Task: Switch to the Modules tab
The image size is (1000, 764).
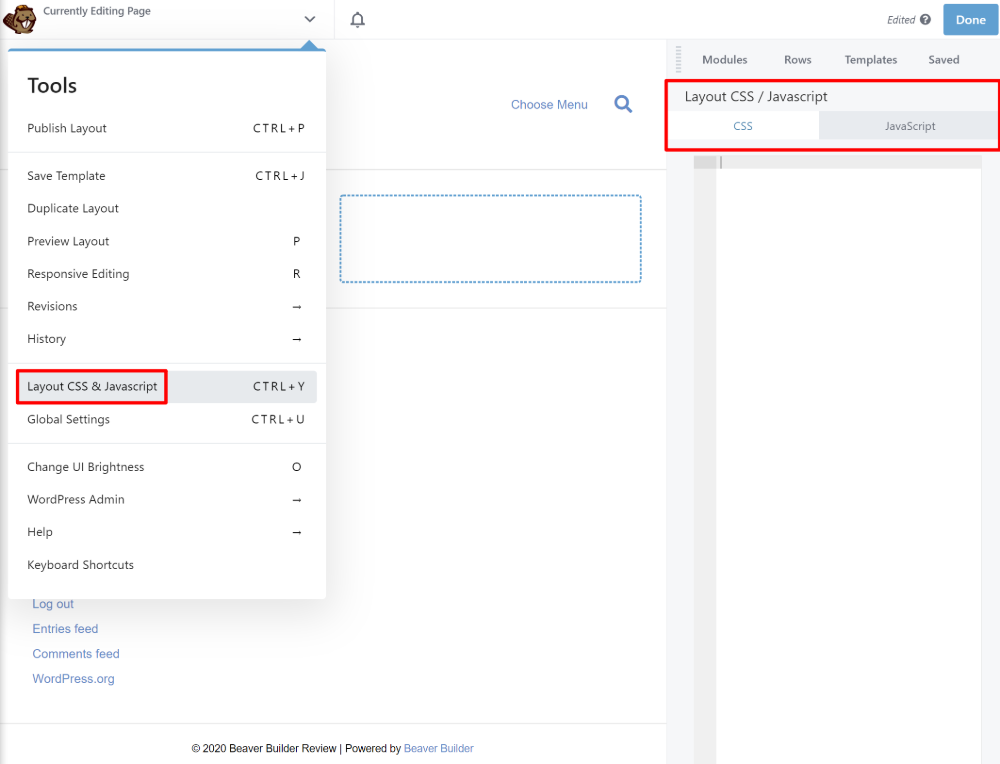Action: [x=724, y=59]
